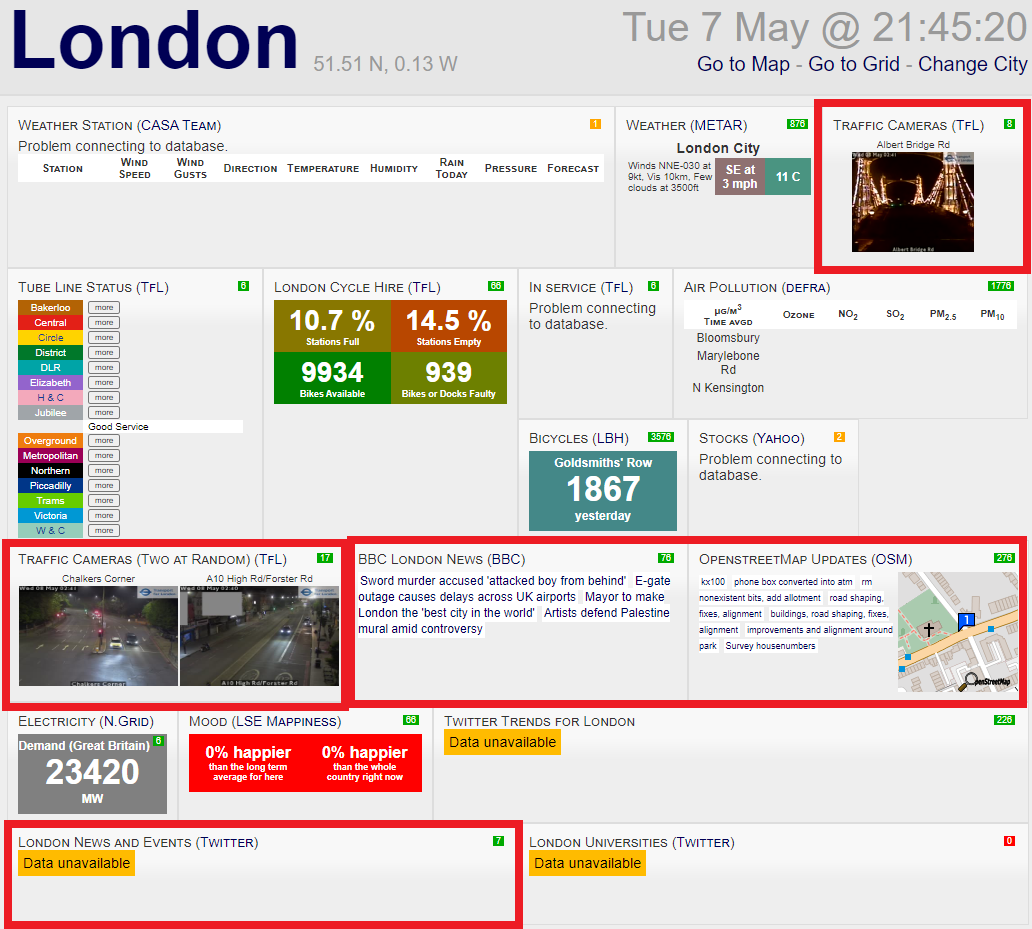Open the Go to Grid link
The width and height of the screenshot is (1032, 929).
click(x=854, y=64)
